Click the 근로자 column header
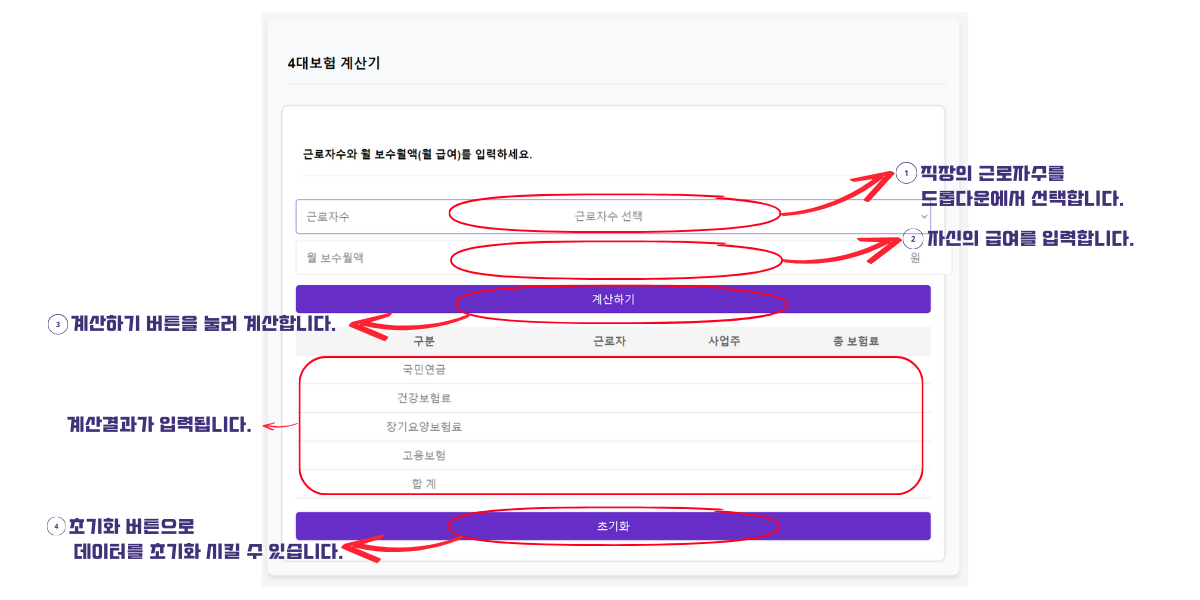Viewport: 1200px width, 600px height. click(x=610, y=341)
